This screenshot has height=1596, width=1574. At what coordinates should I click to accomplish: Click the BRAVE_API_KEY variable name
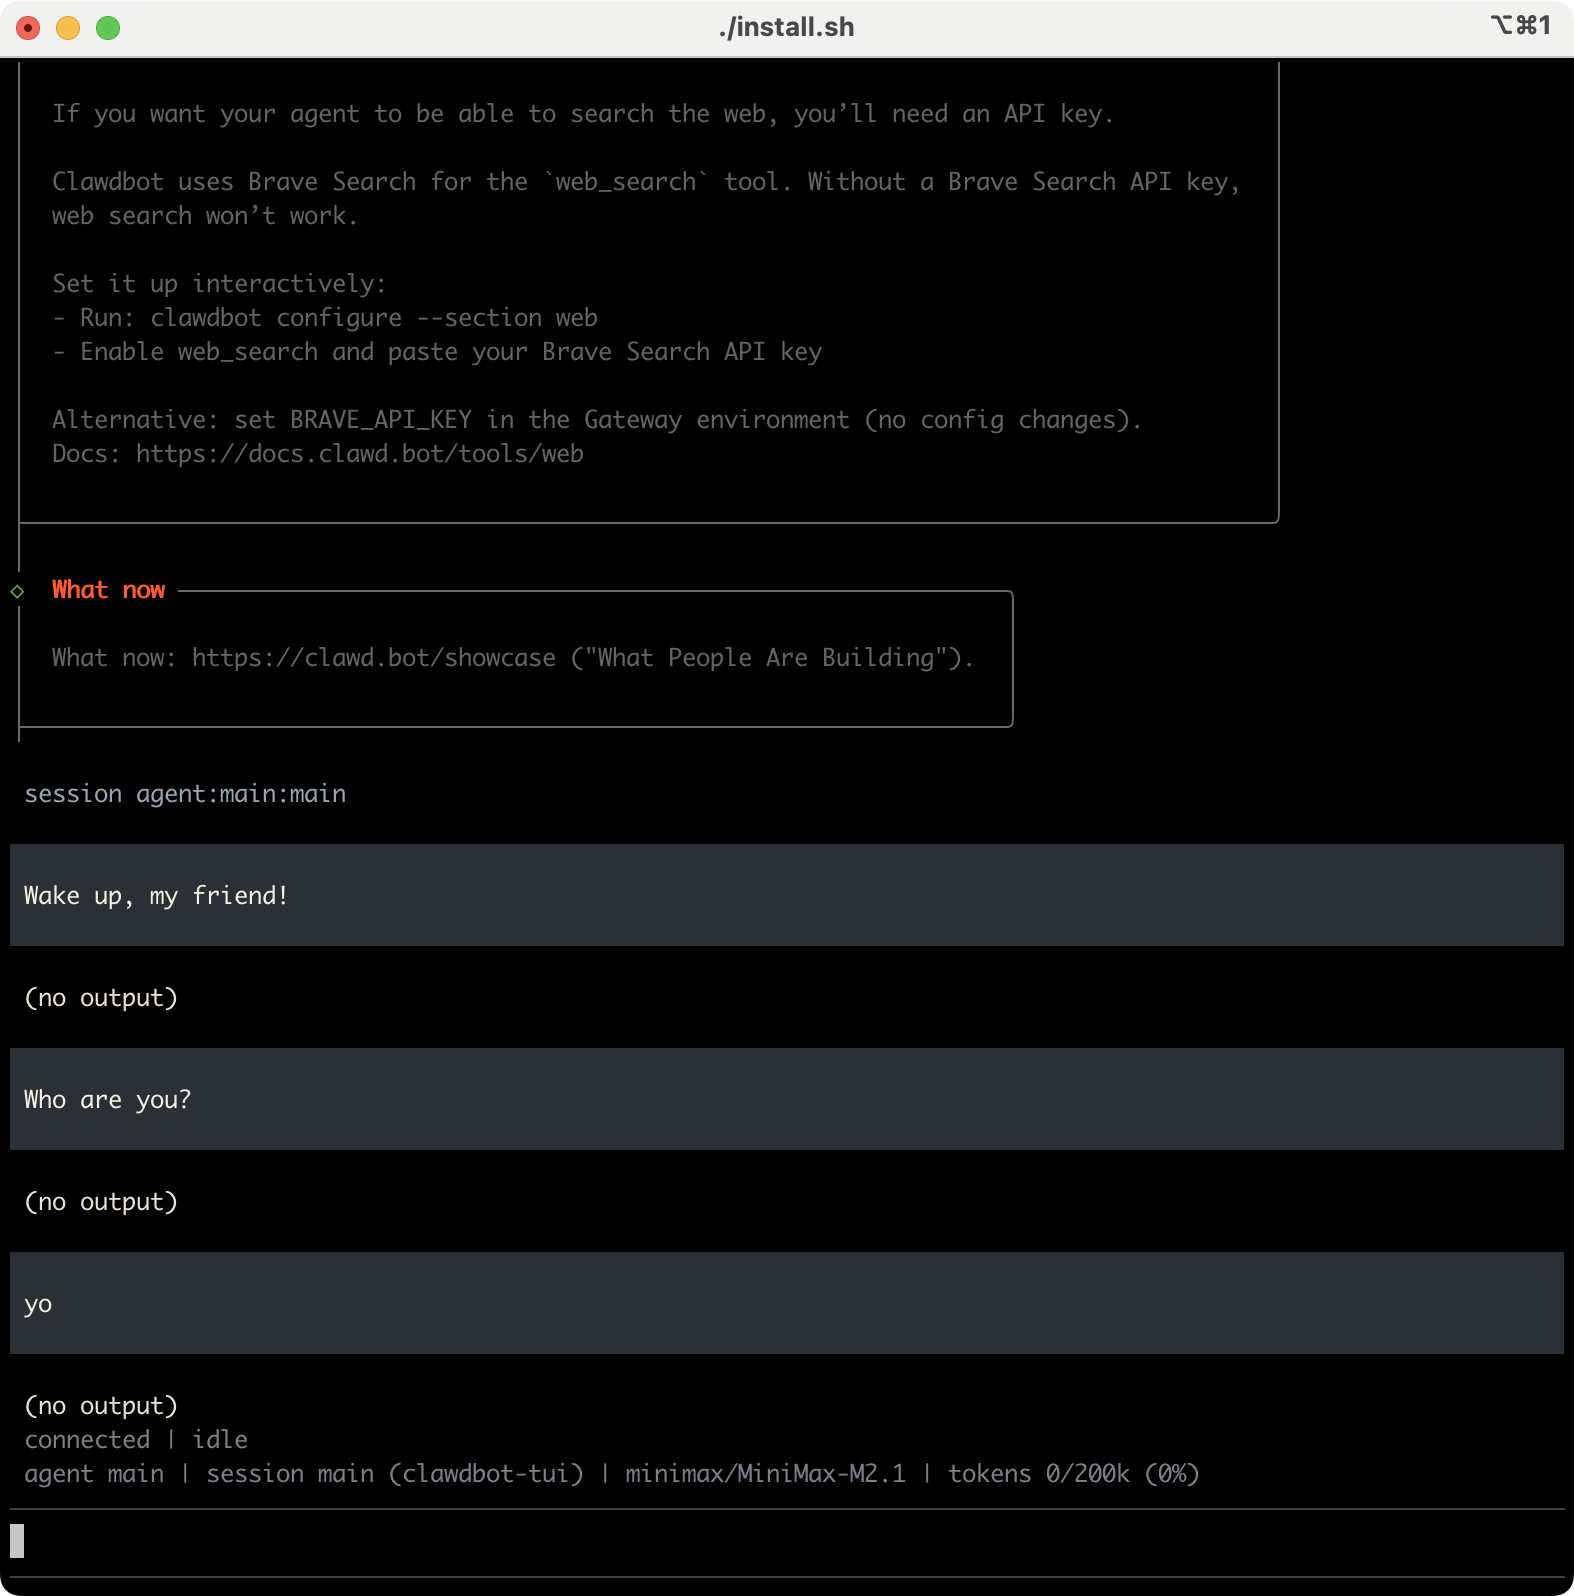coord(380,420)
